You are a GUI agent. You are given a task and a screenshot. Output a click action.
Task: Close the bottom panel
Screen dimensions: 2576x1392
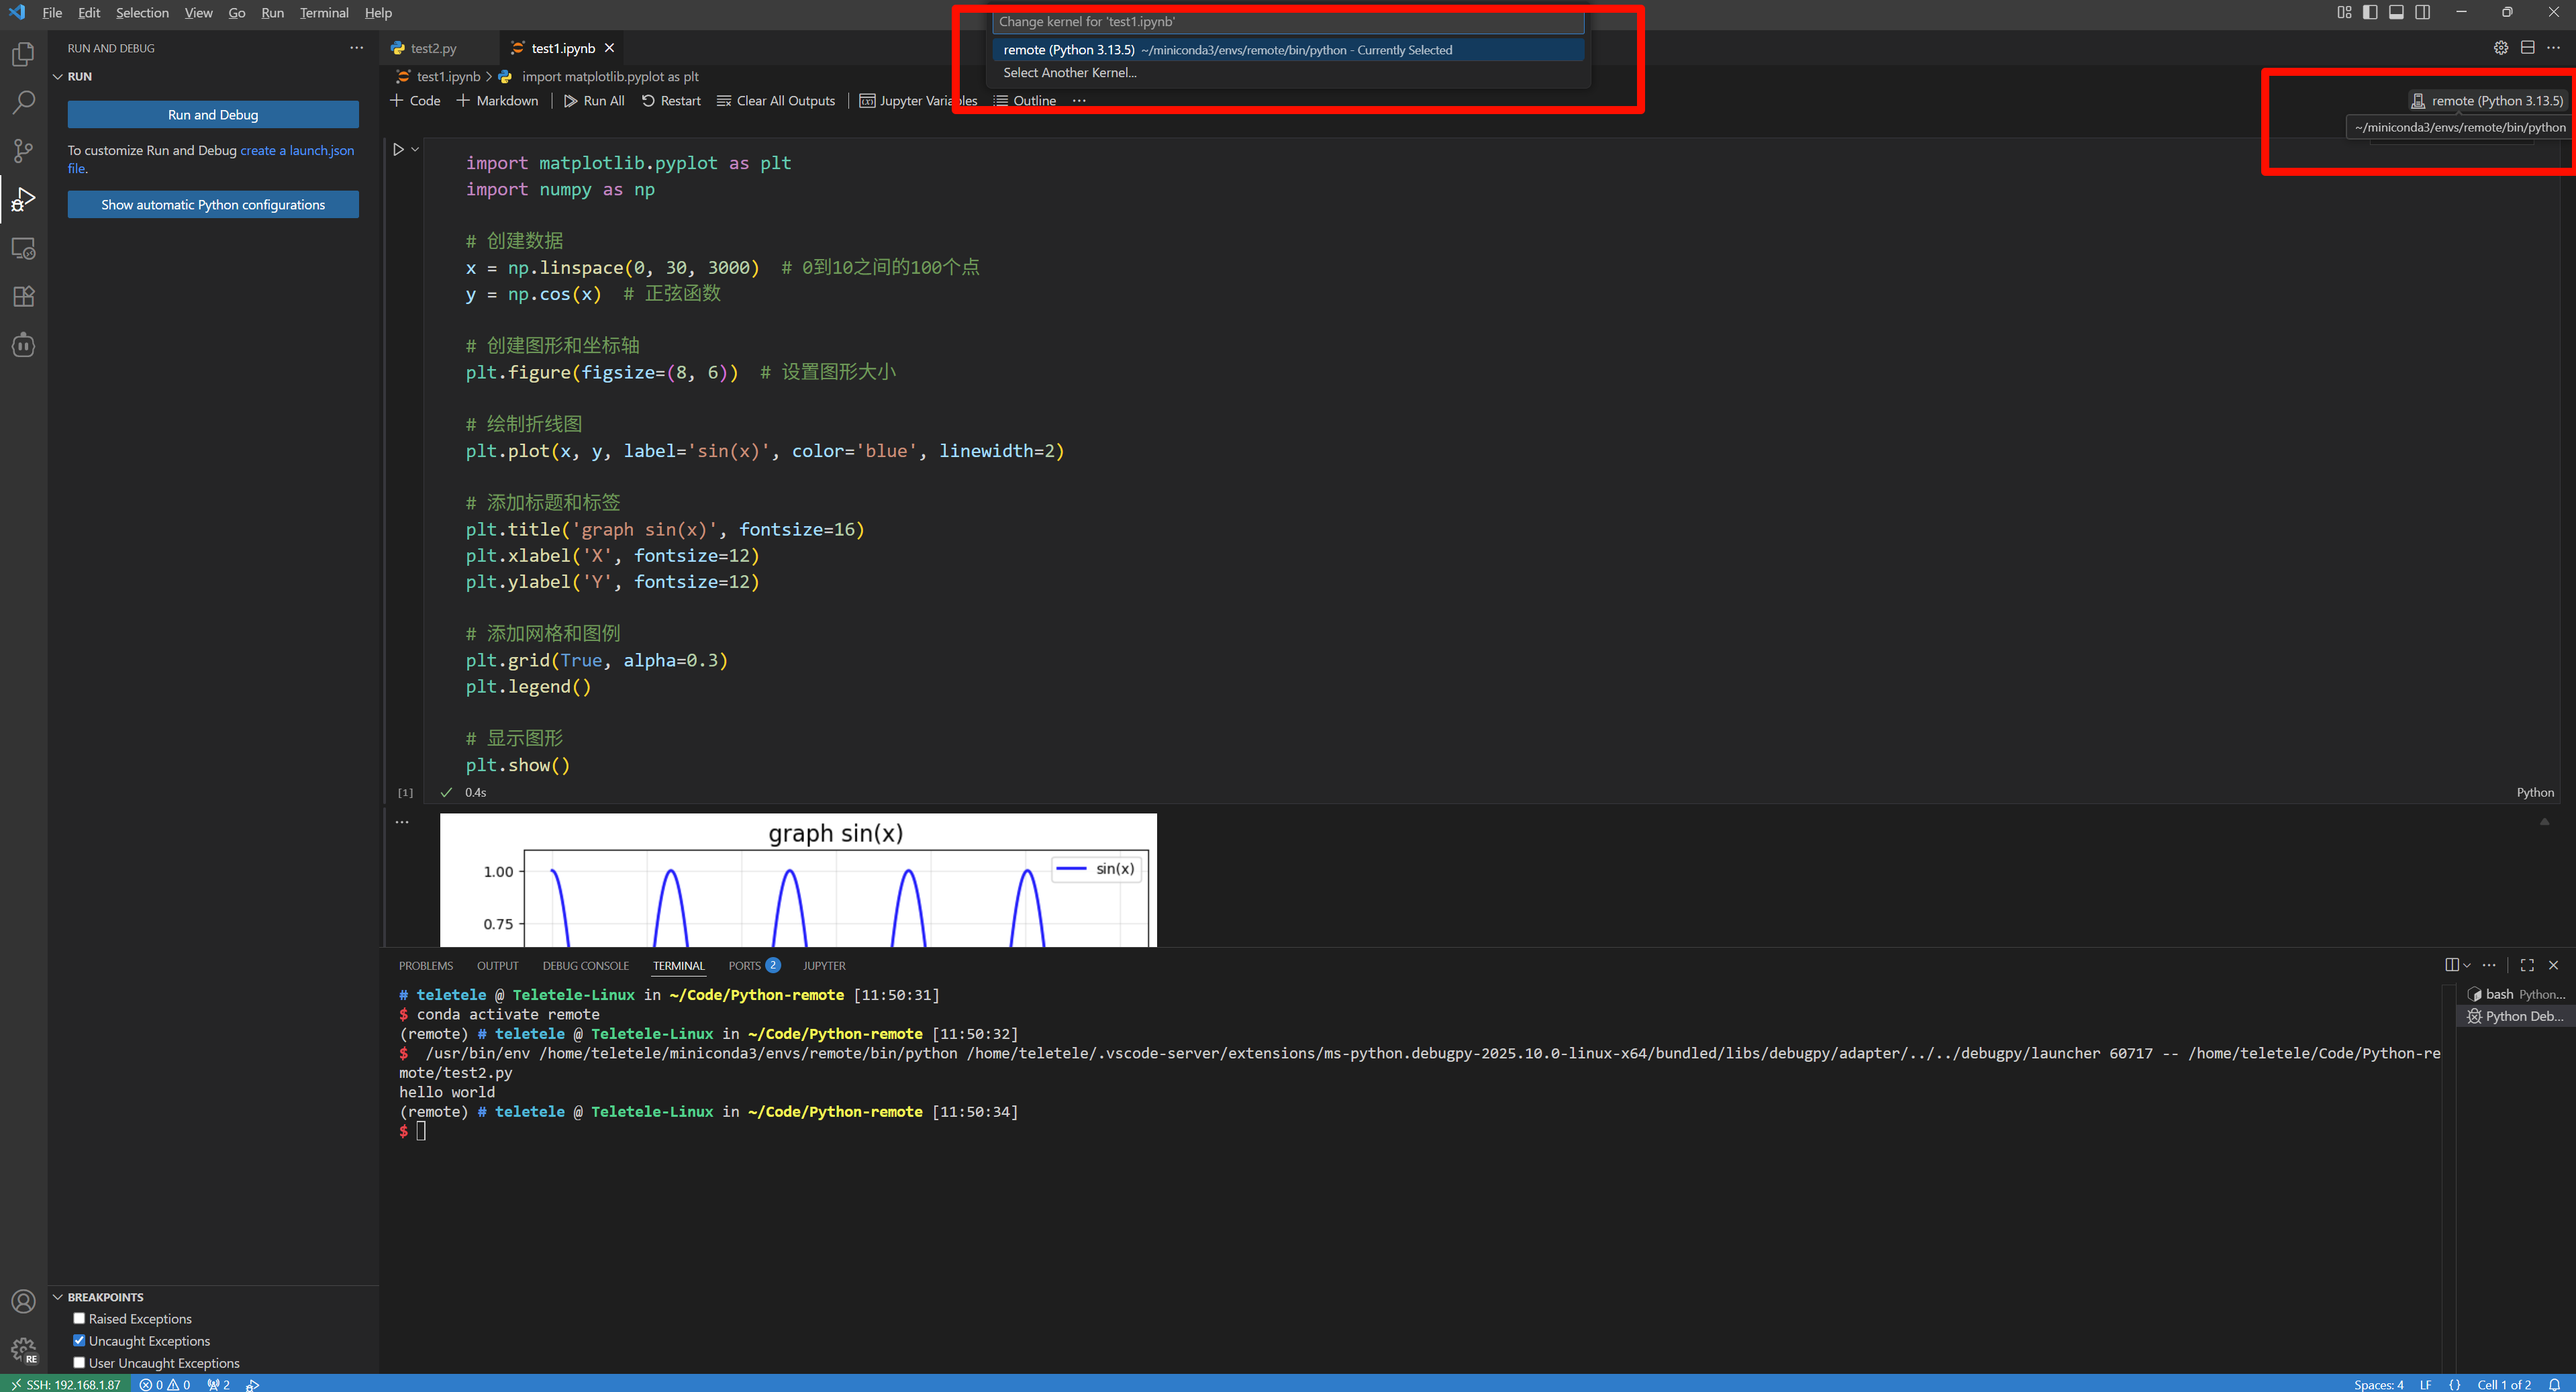2553,965
